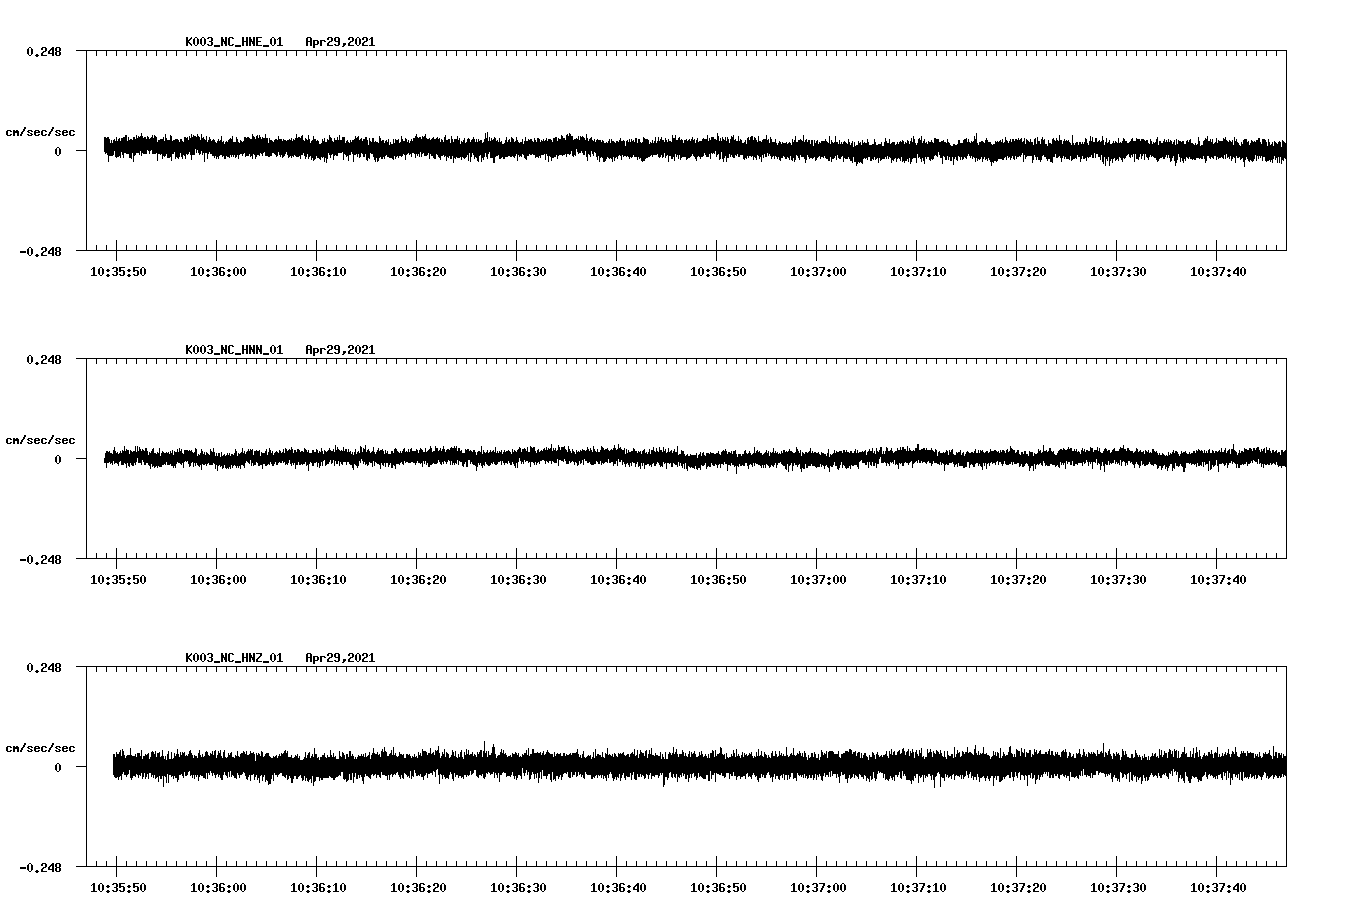Viewport: 1358px width, 924px height.
Task: Select the K003_NC_HNZ_01 channel label
Action: tap(232, 658)
